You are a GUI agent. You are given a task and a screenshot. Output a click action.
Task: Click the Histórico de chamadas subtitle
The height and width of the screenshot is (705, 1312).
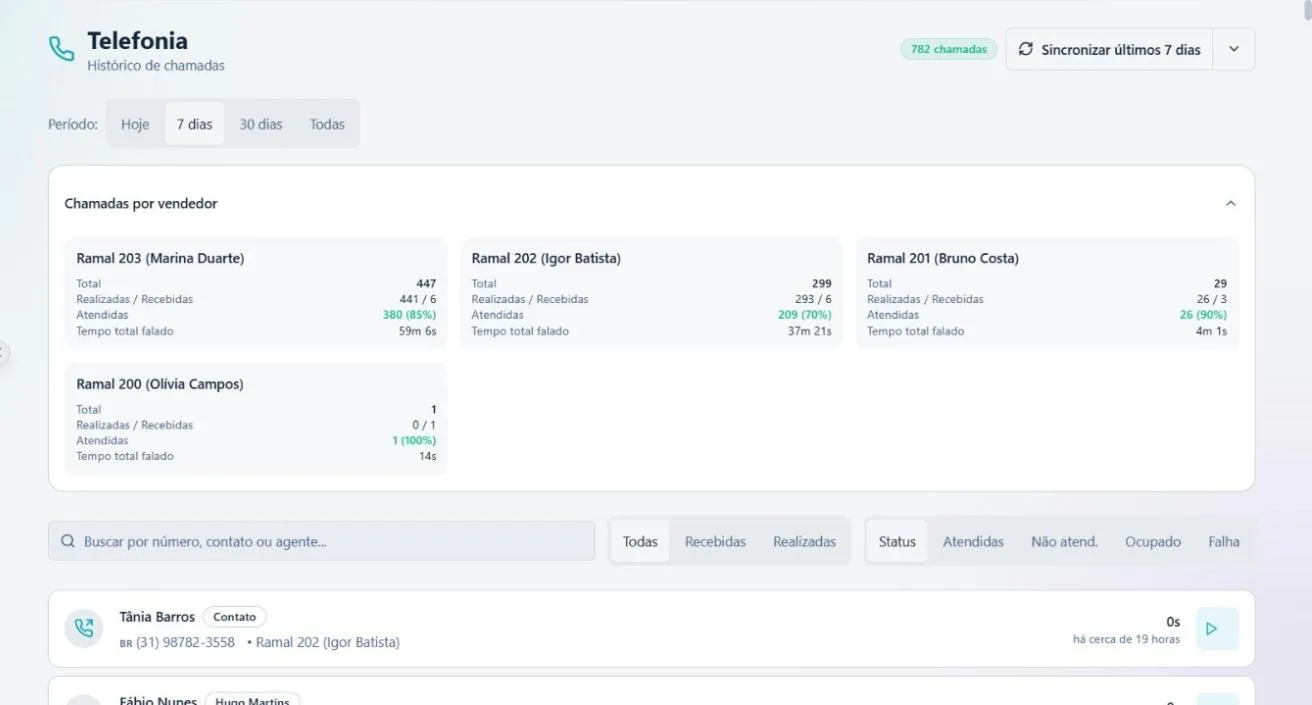point(156,65)
